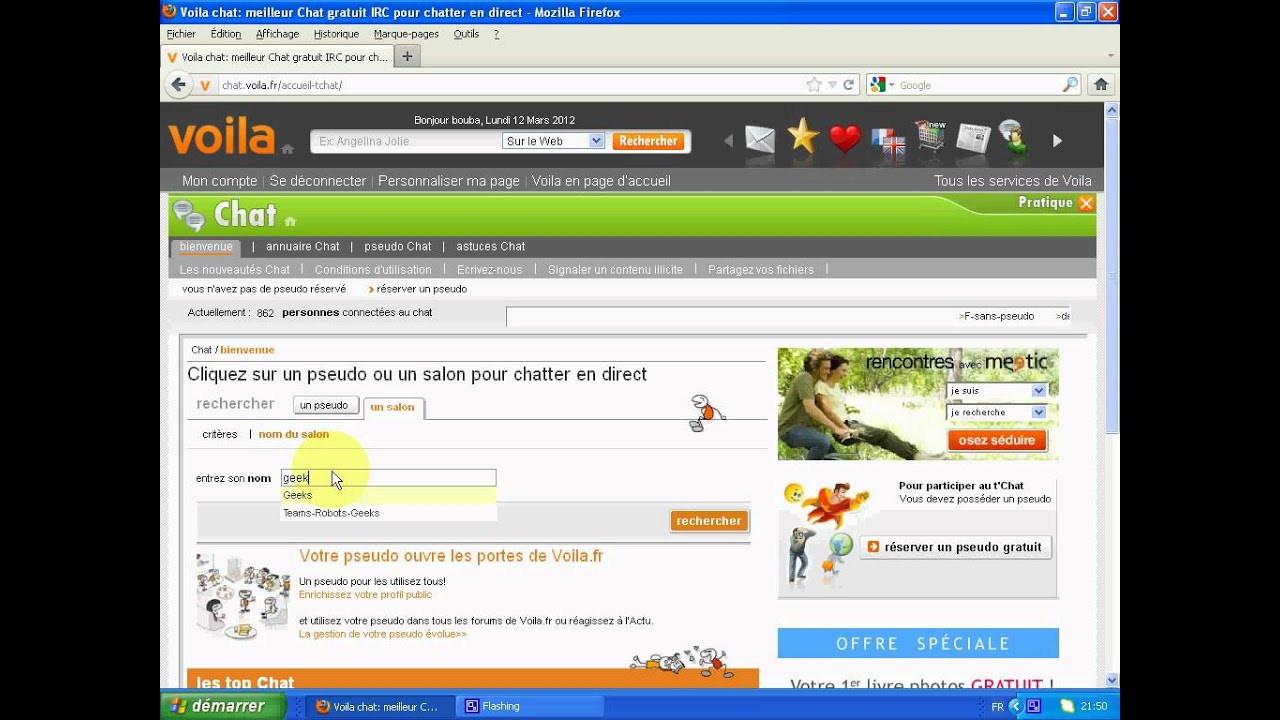Open the Outils menu

466,34
